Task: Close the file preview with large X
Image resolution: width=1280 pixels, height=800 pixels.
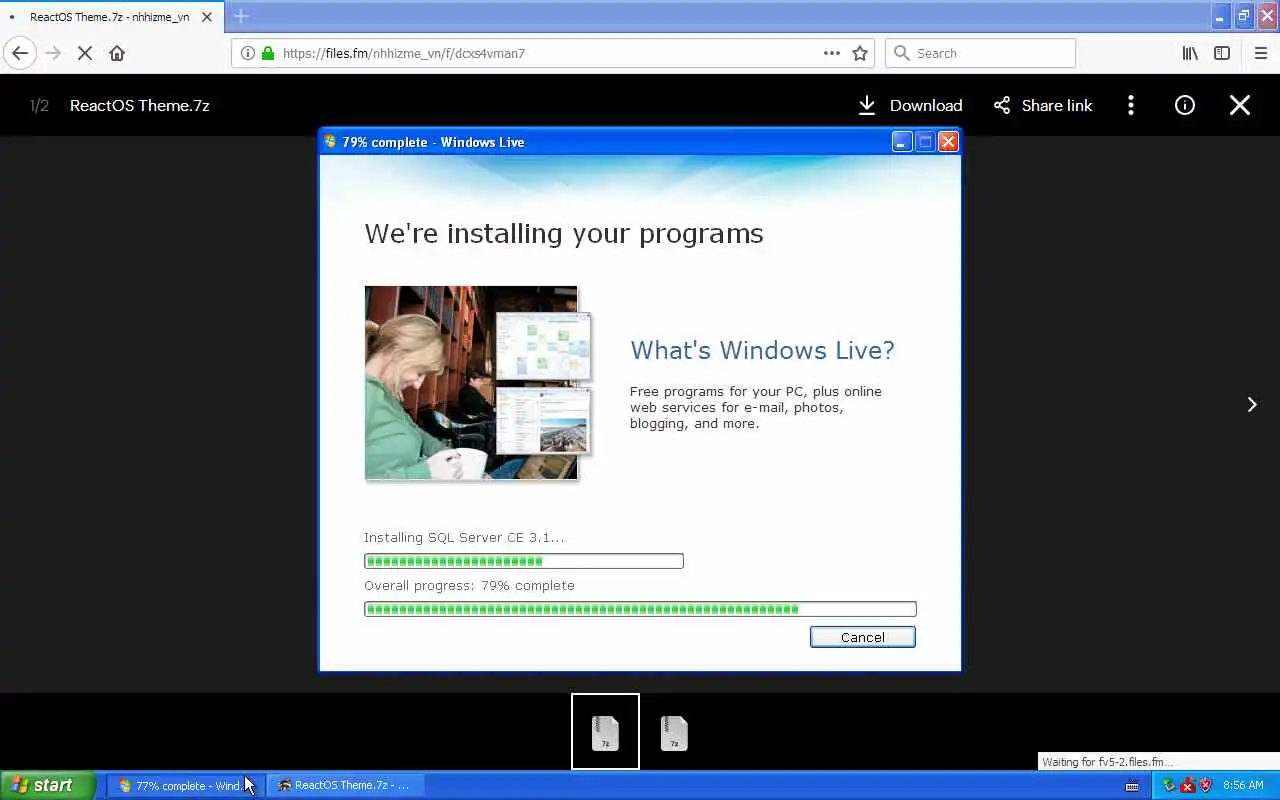Action: coord(1240,105)
